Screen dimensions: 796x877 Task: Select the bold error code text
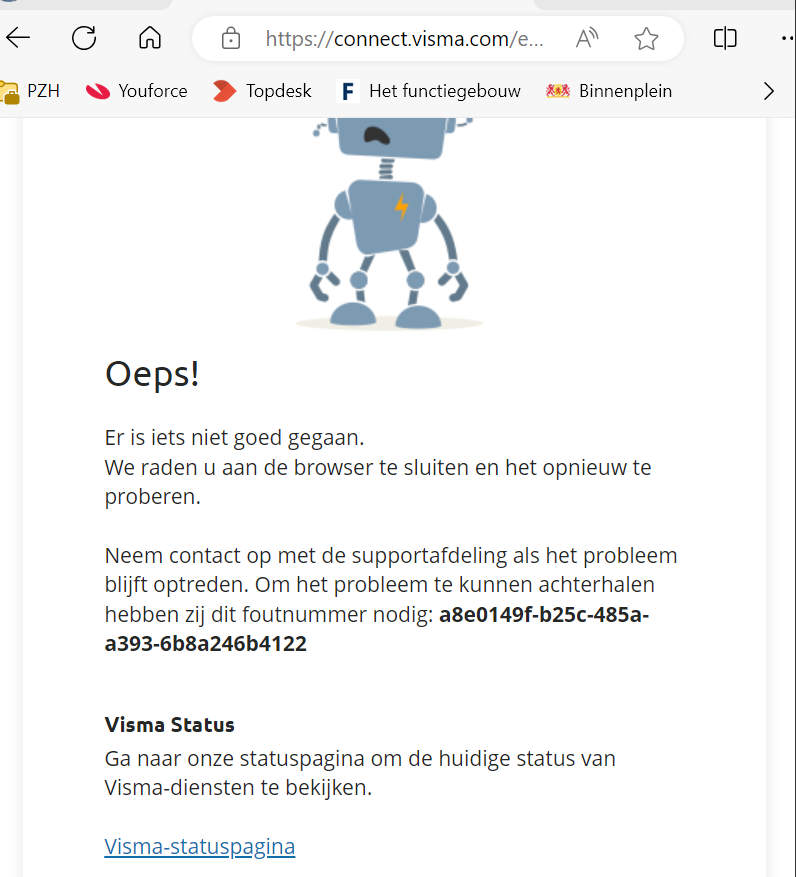(376, 629)
